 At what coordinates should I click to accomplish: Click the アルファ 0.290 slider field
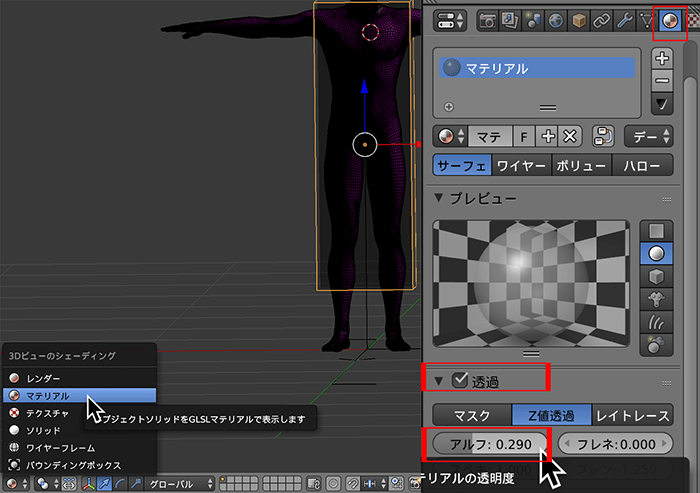click(x=490, y=444)
